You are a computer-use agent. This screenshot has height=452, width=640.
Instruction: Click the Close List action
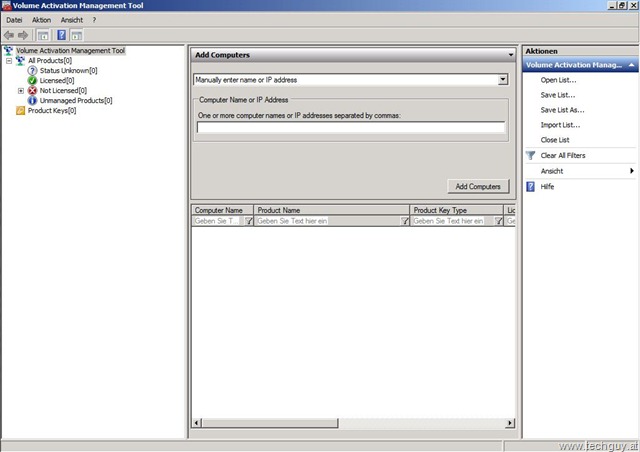(555, 140)
